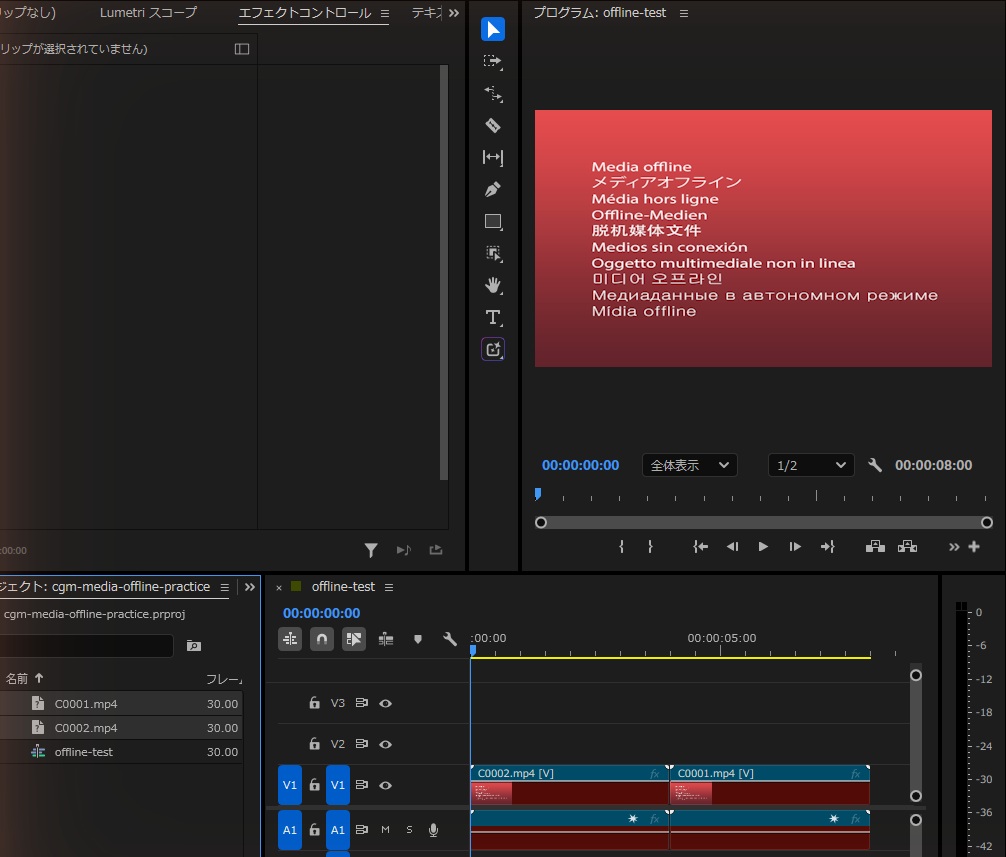Step back one frame
This screenshot has width=1006, height=857.
tap(732, 547)
